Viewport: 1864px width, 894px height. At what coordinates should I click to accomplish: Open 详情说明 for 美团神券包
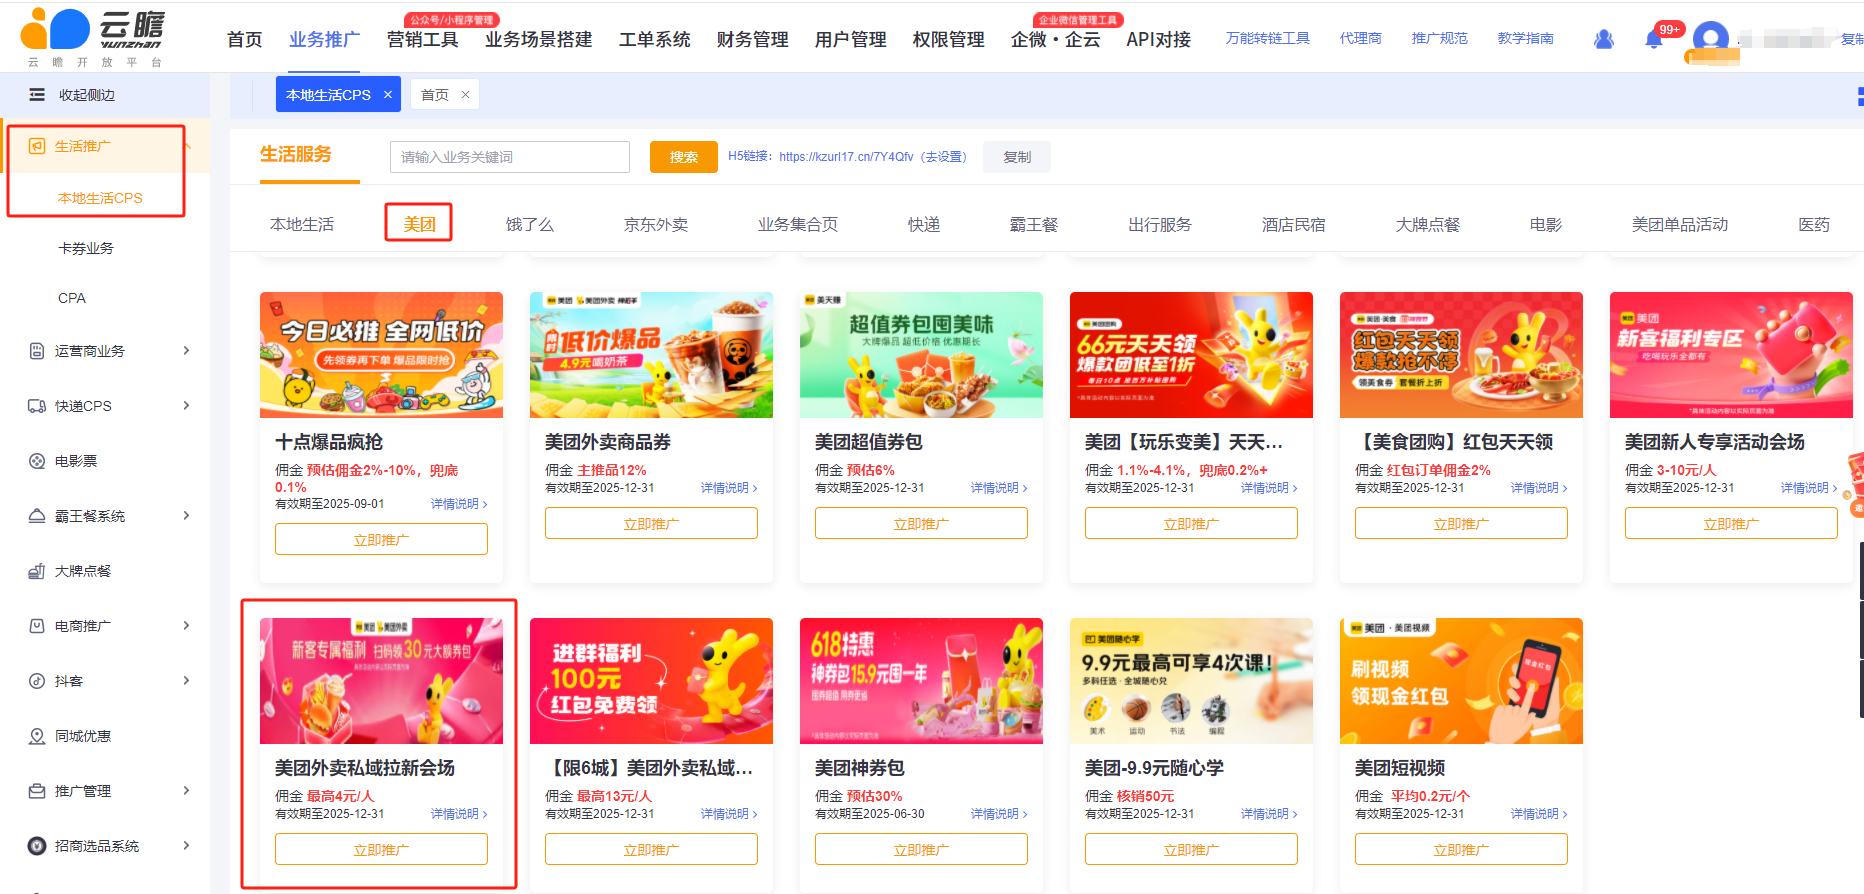(x=998, y=814)
